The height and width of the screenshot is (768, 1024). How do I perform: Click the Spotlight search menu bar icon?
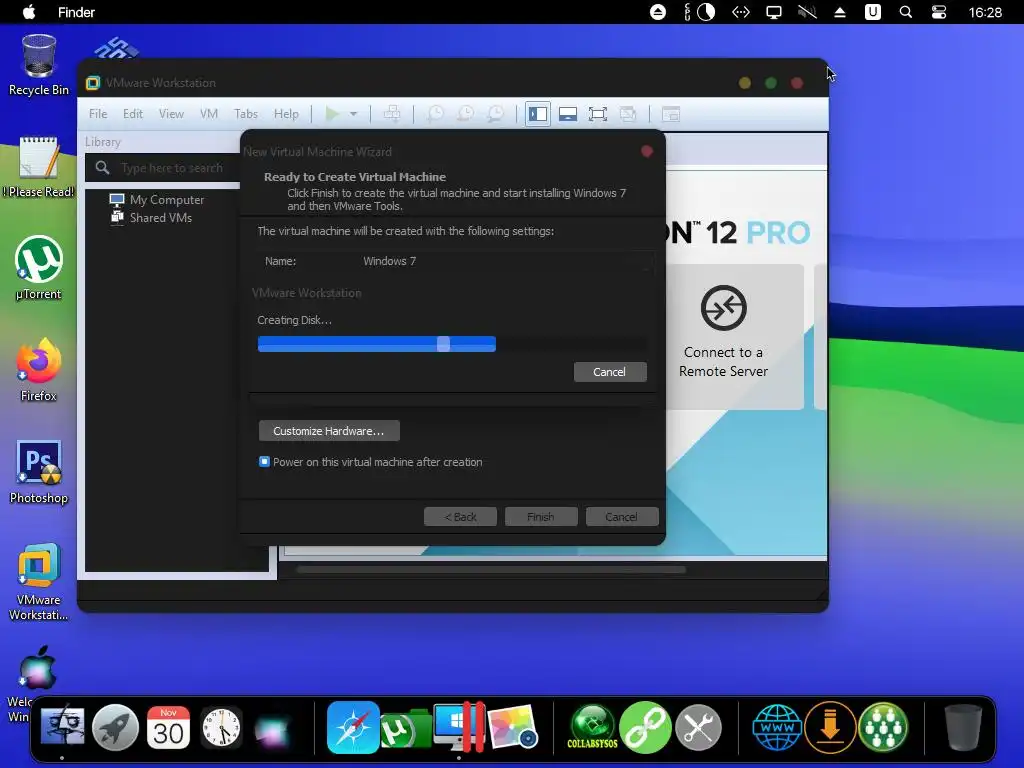tap(906, 12)
